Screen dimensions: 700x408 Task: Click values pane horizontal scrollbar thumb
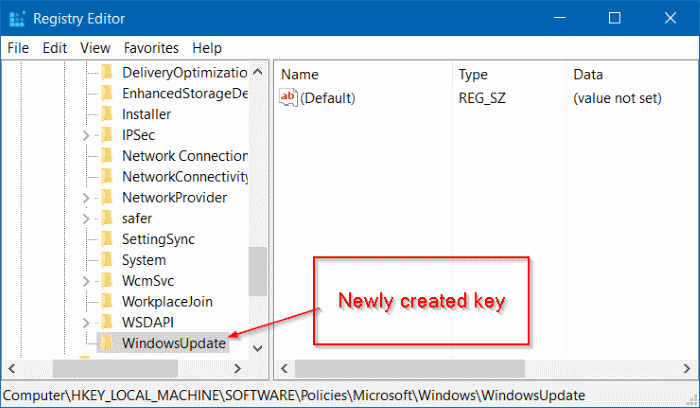coord(410,369)
